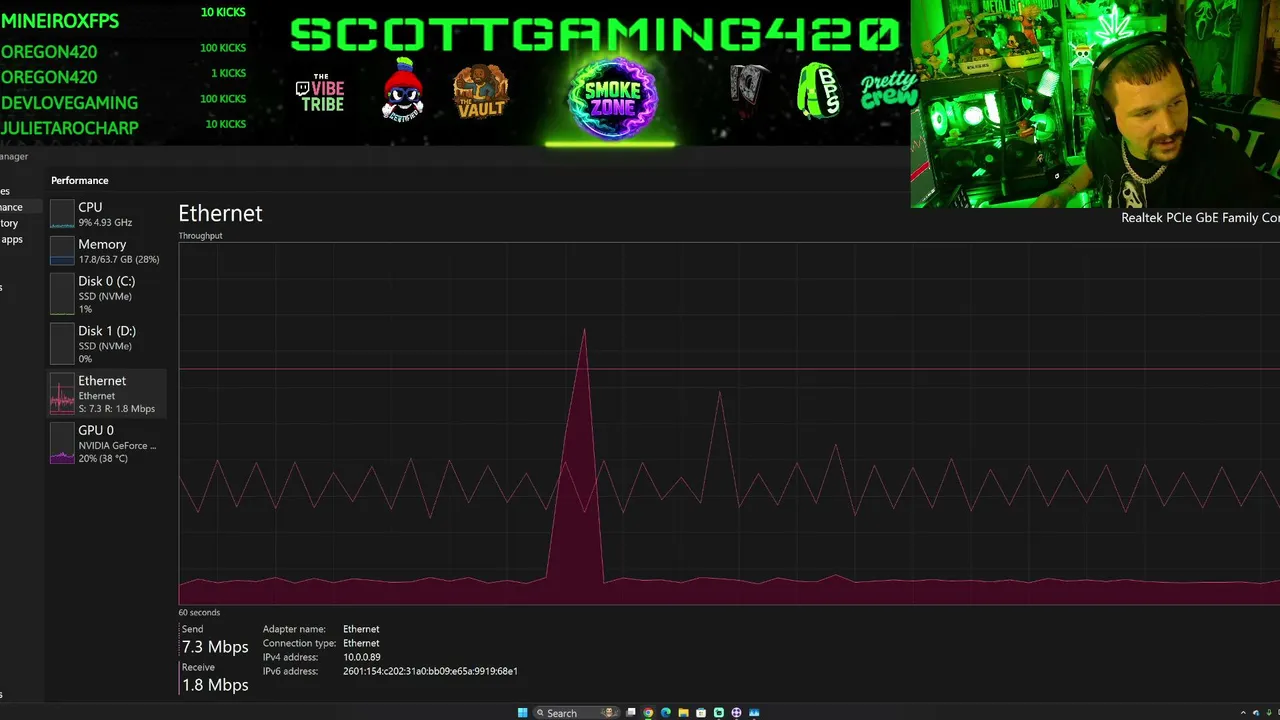Viewport: 1280px width, 720px height.
Task: Click the DEVLOVEGAMING name in overlay
Action: (x=69, y=102)
